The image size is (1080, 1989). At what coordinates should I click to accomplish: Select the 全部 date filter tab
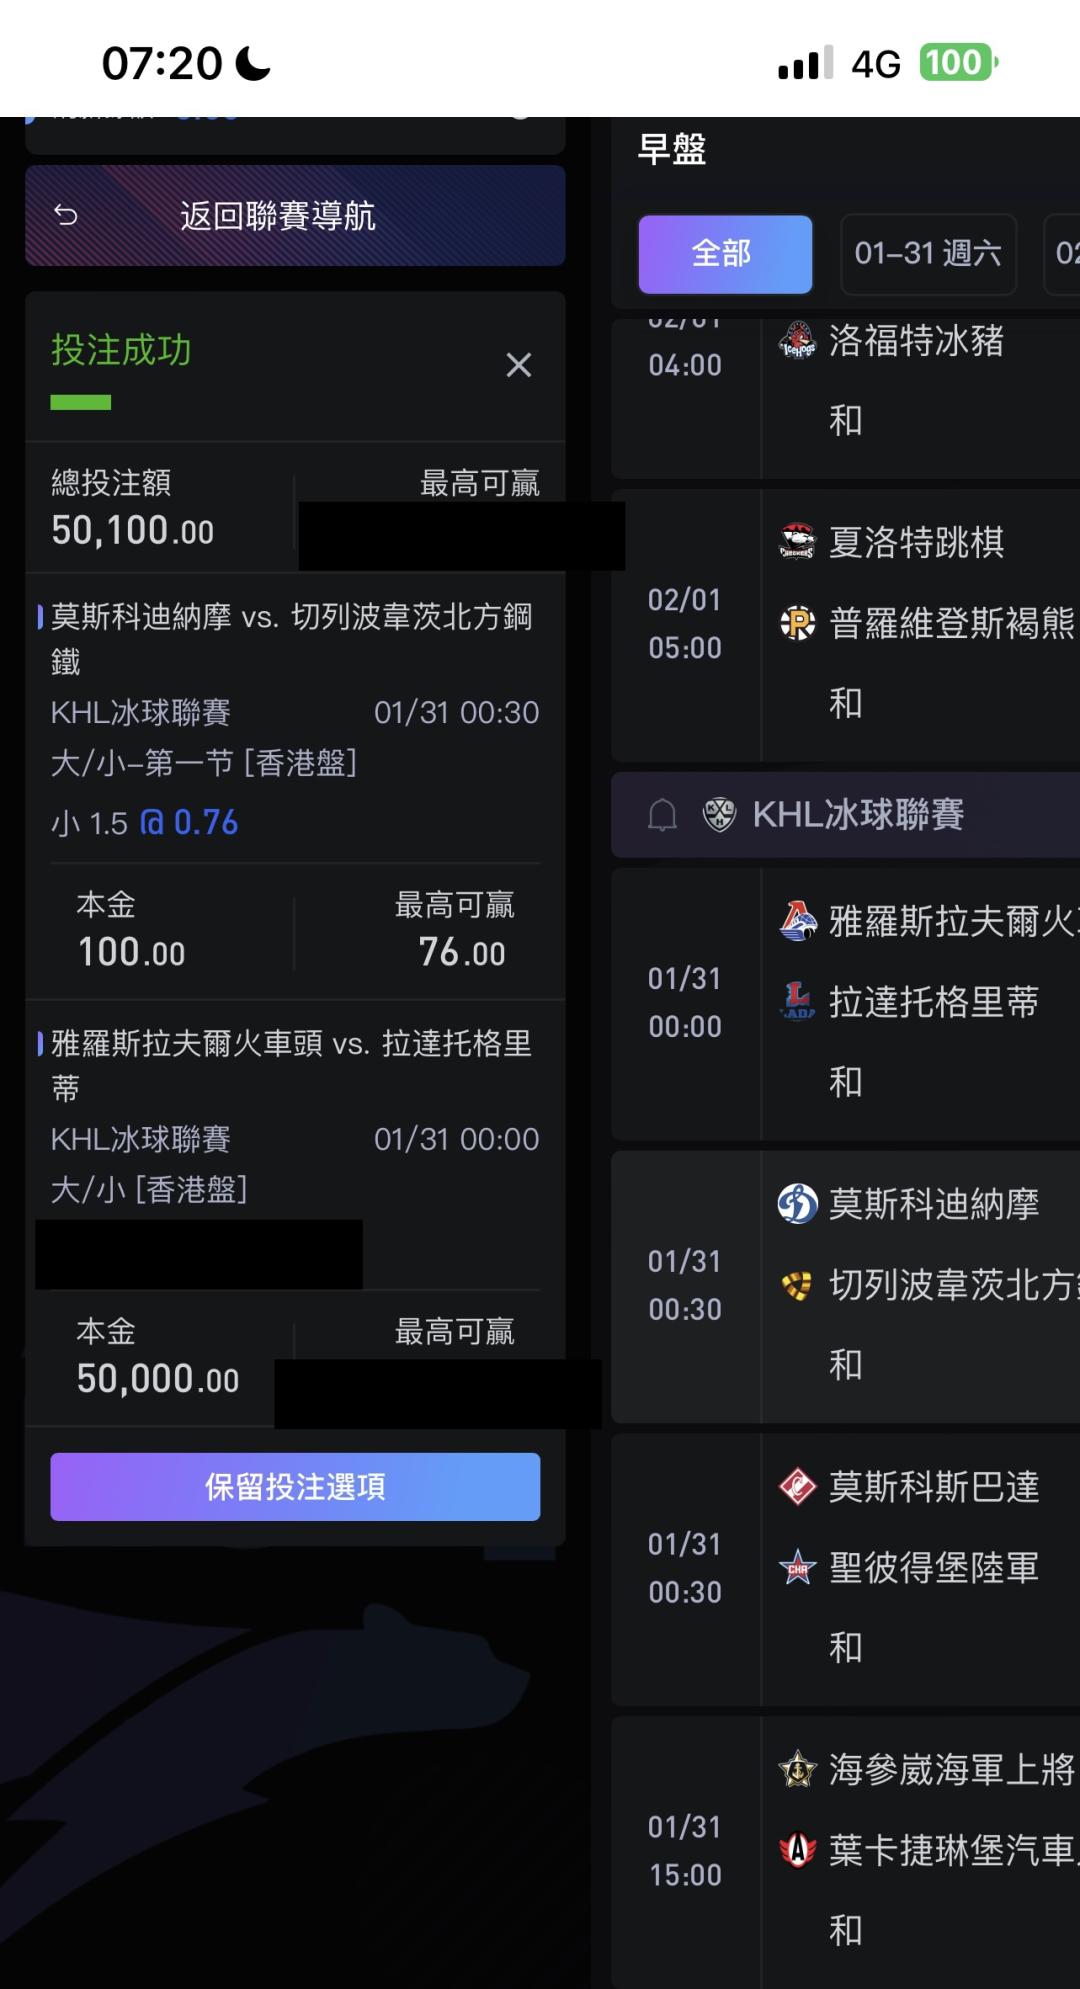tap(725, 254)
